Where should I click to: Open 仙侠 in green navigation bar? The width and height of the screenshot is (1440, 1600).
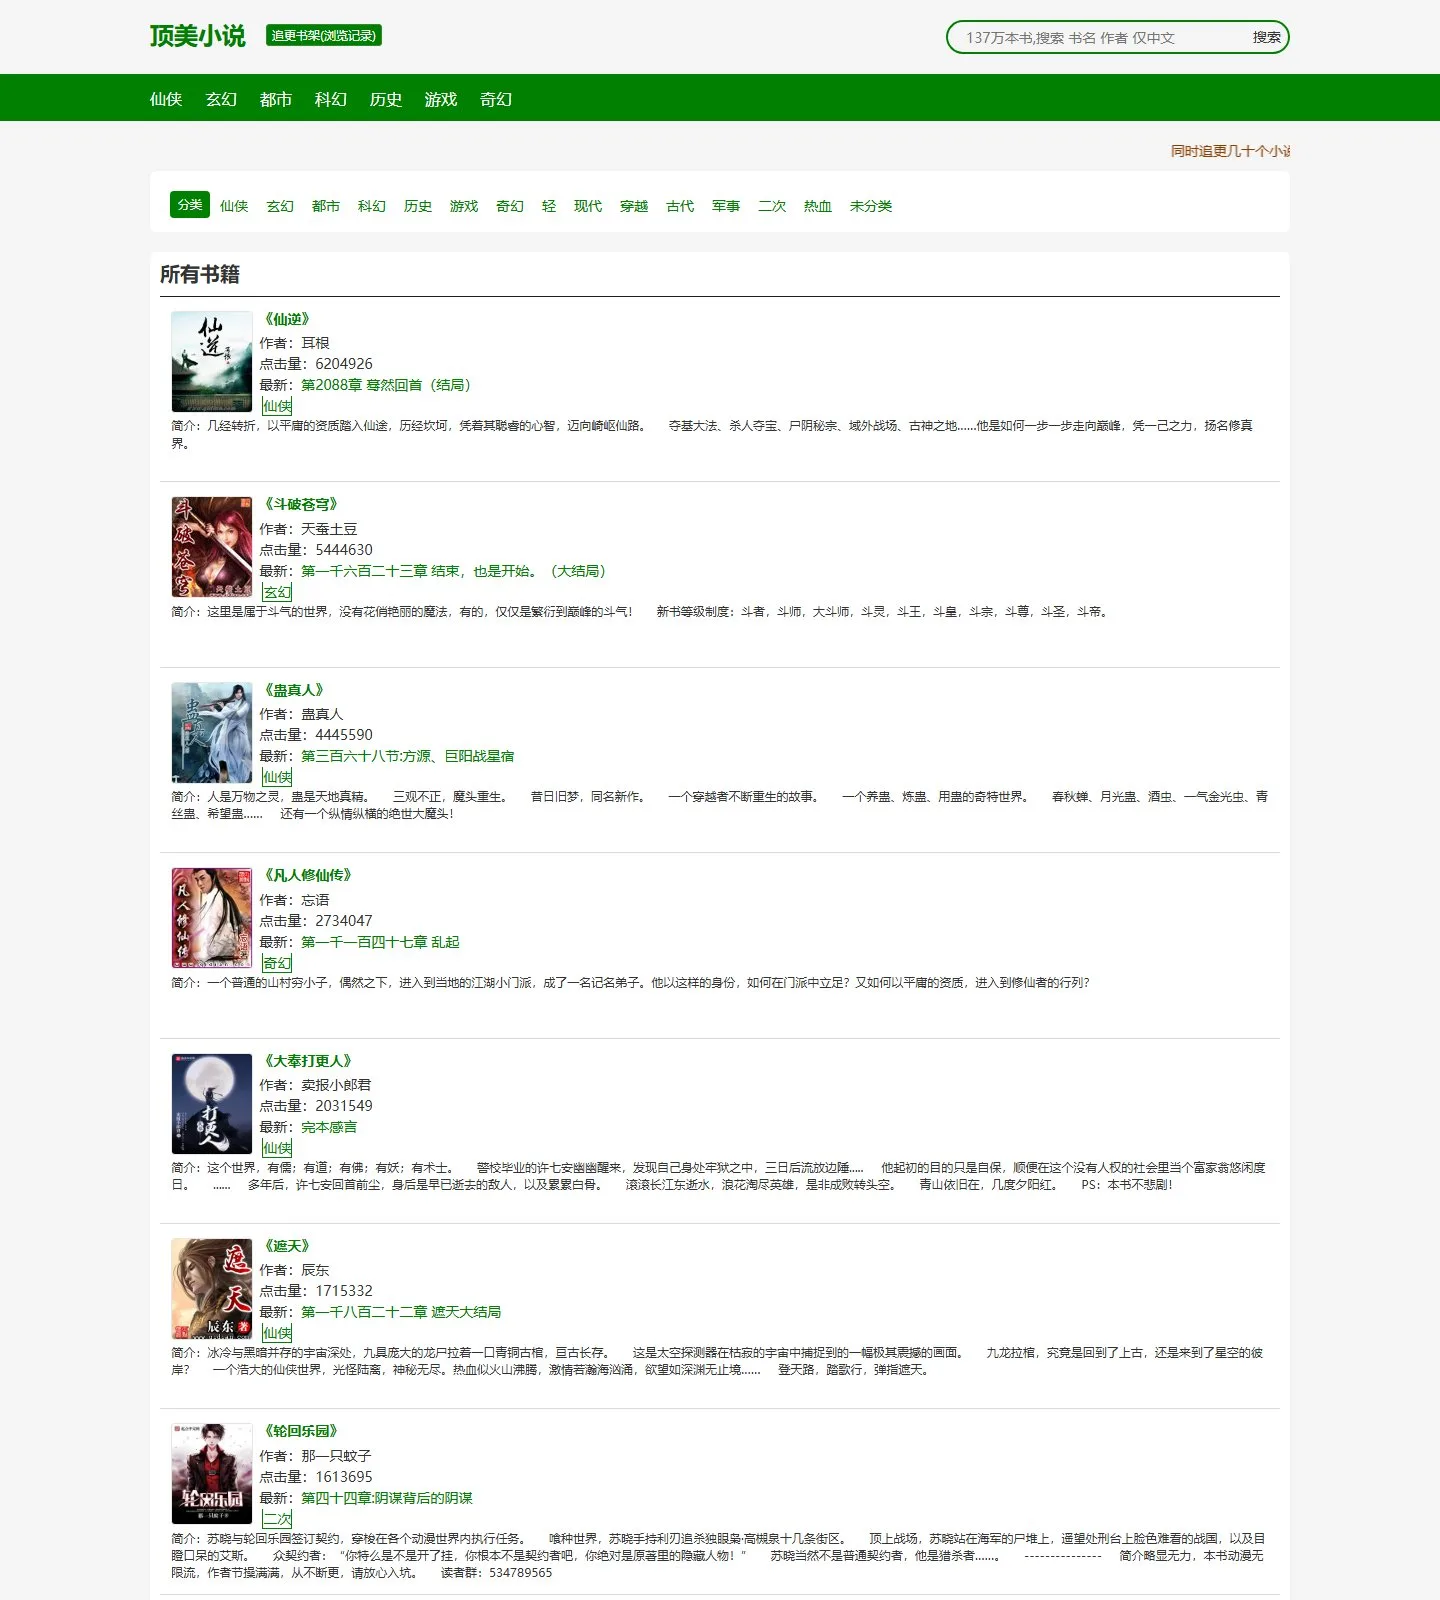(x=166, y=99)
